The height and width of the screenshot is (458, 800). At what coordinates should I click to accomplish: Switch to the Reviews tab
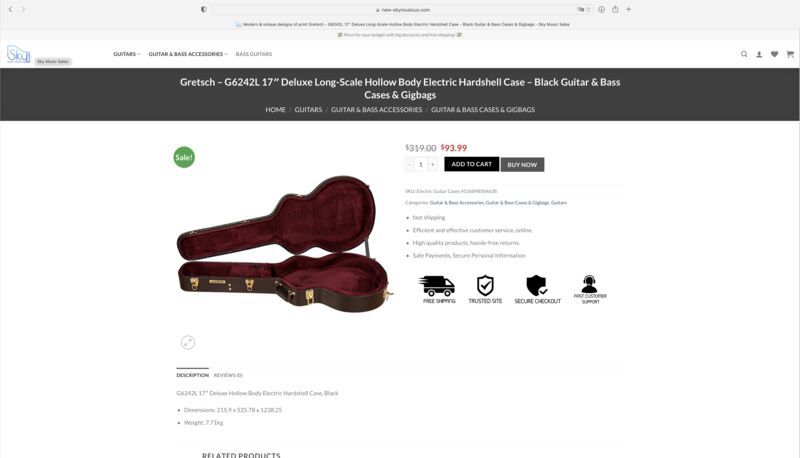click(228, 375)
